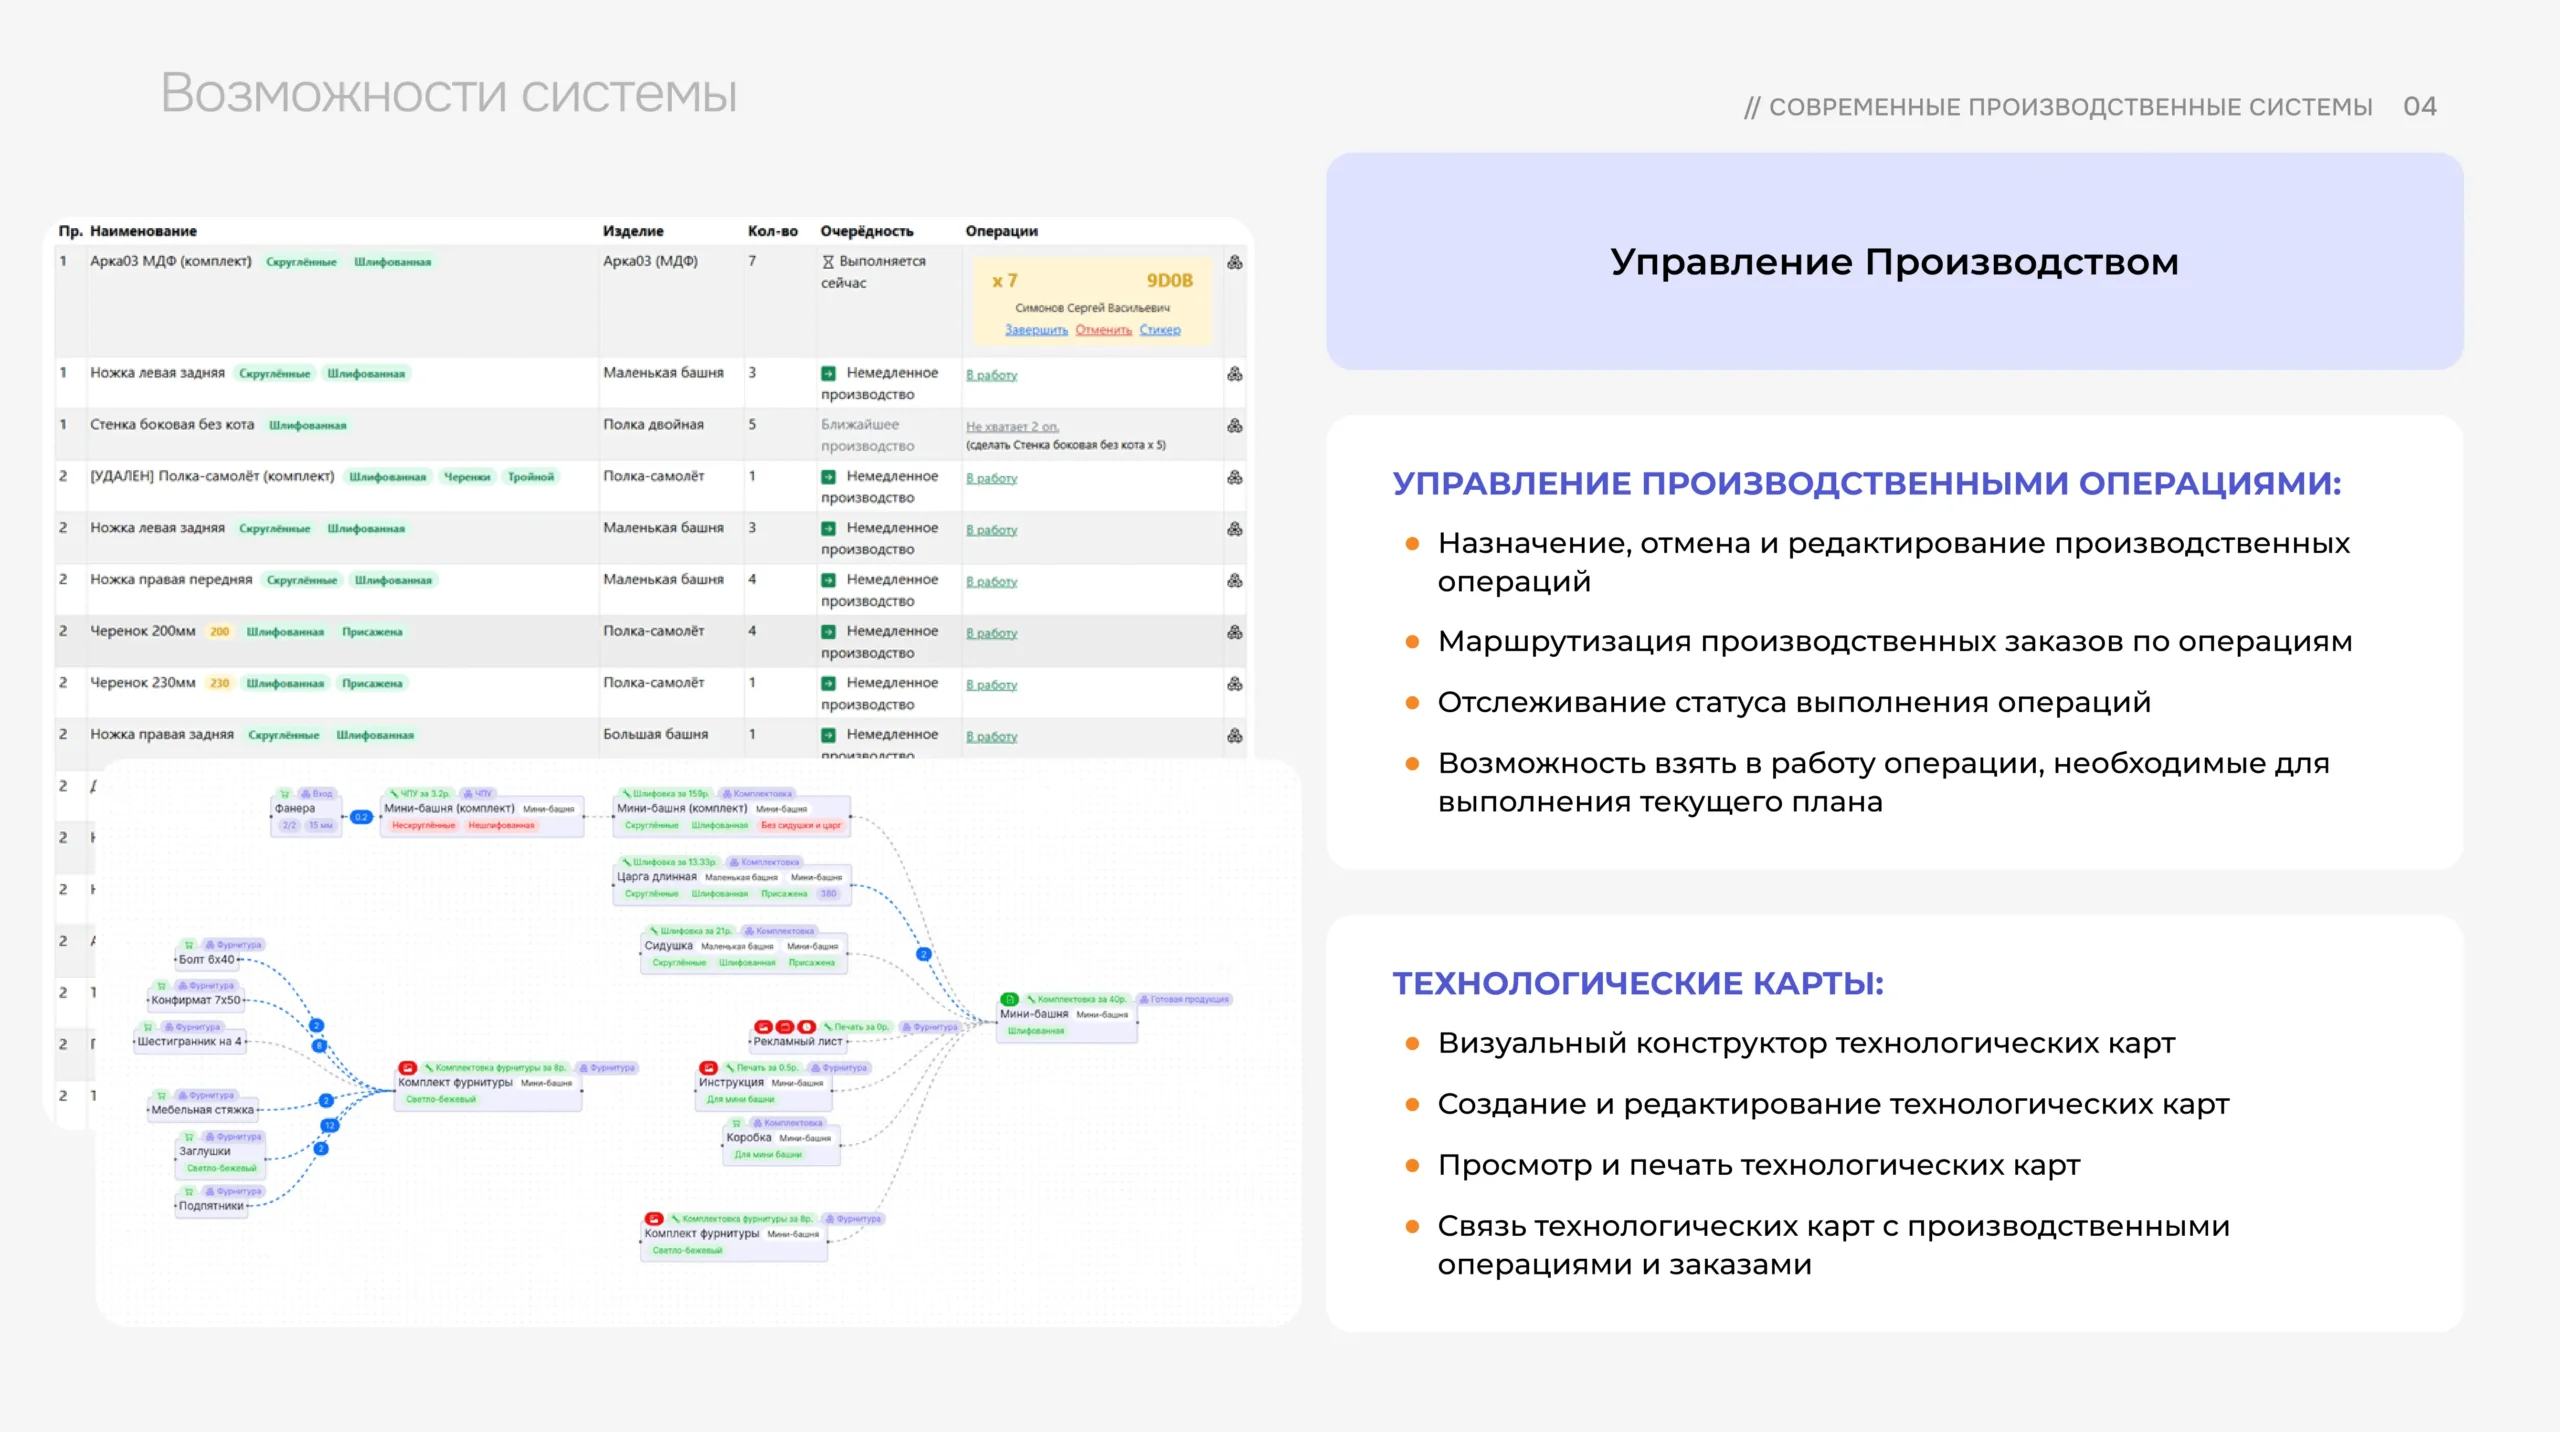Click the red Отменить link
The width and height of the screenshot is (2560, 1432).
pyautogui.click(x=1103, y=330)
